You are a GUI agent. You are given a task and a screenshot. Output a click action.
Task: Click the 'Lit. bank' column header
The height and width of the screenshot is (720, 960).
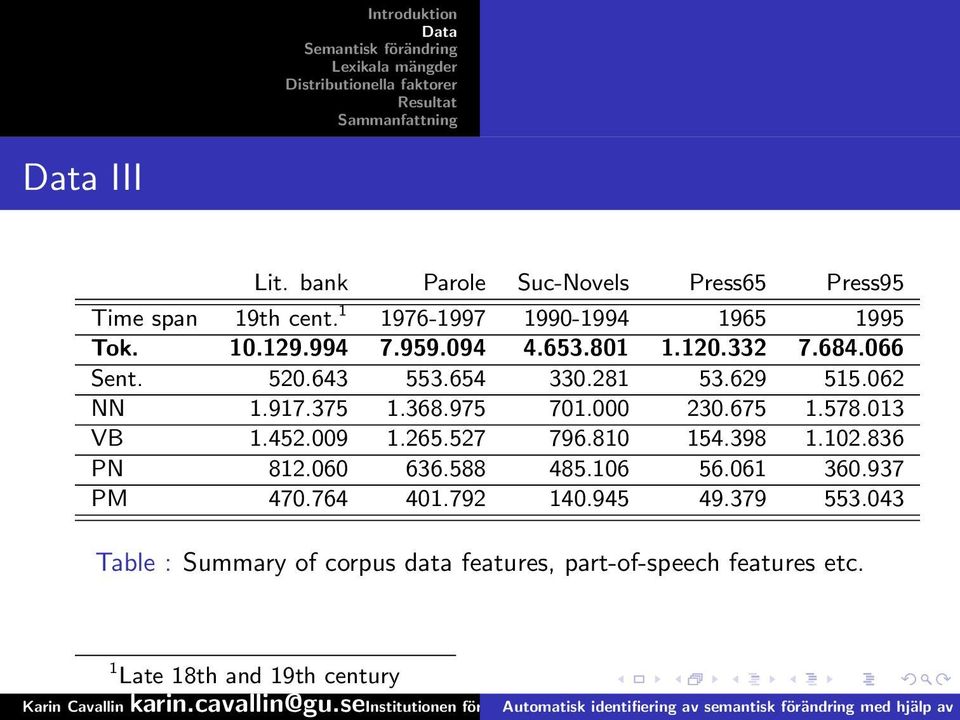pyautogui.click(x=301, y=282)
